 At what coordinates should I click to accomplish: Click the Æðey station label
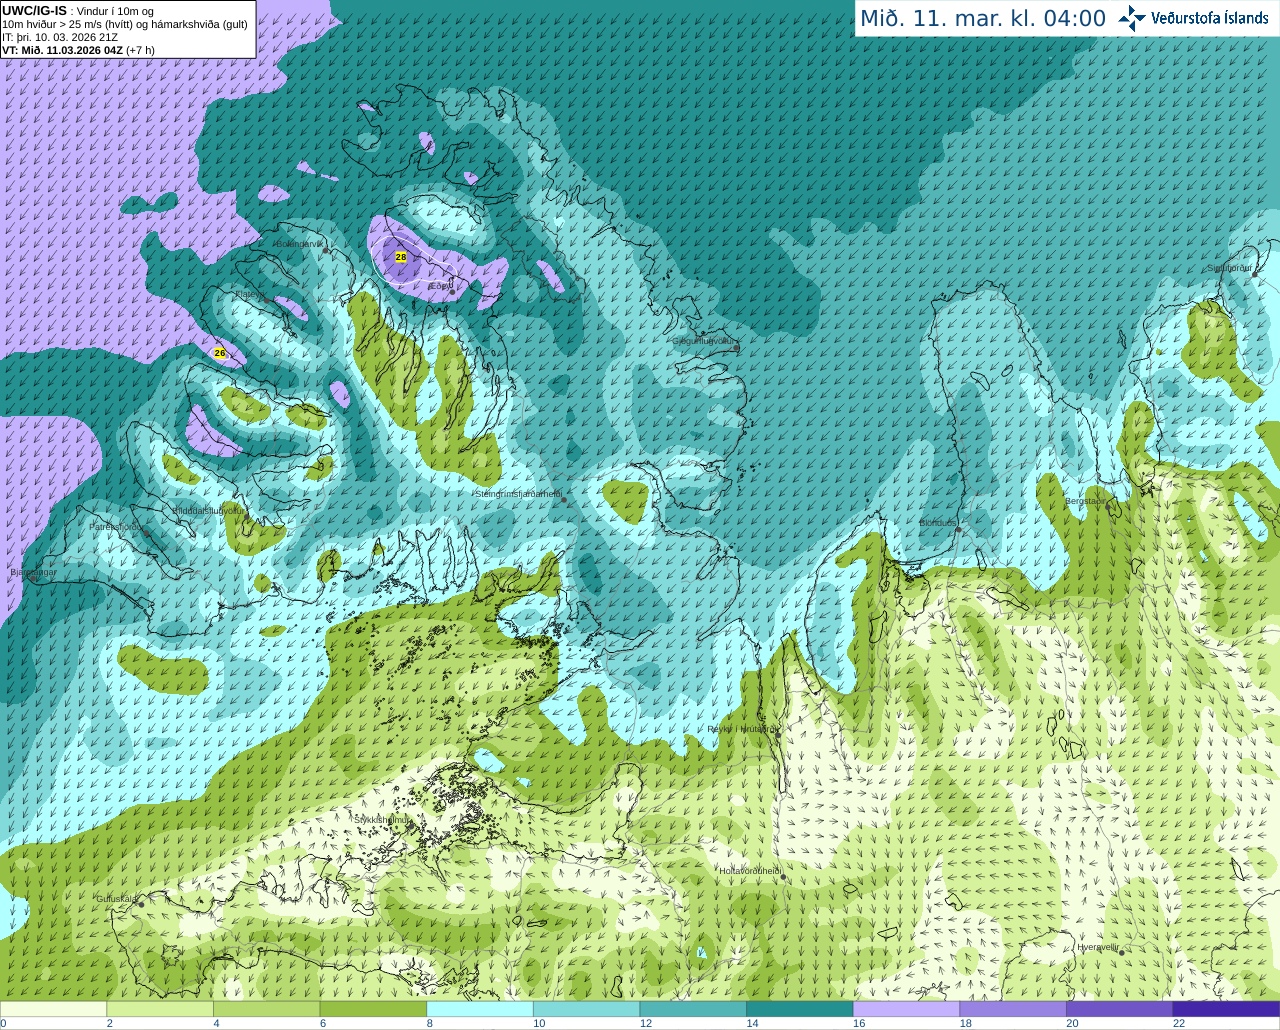click(x=440, y=286)
